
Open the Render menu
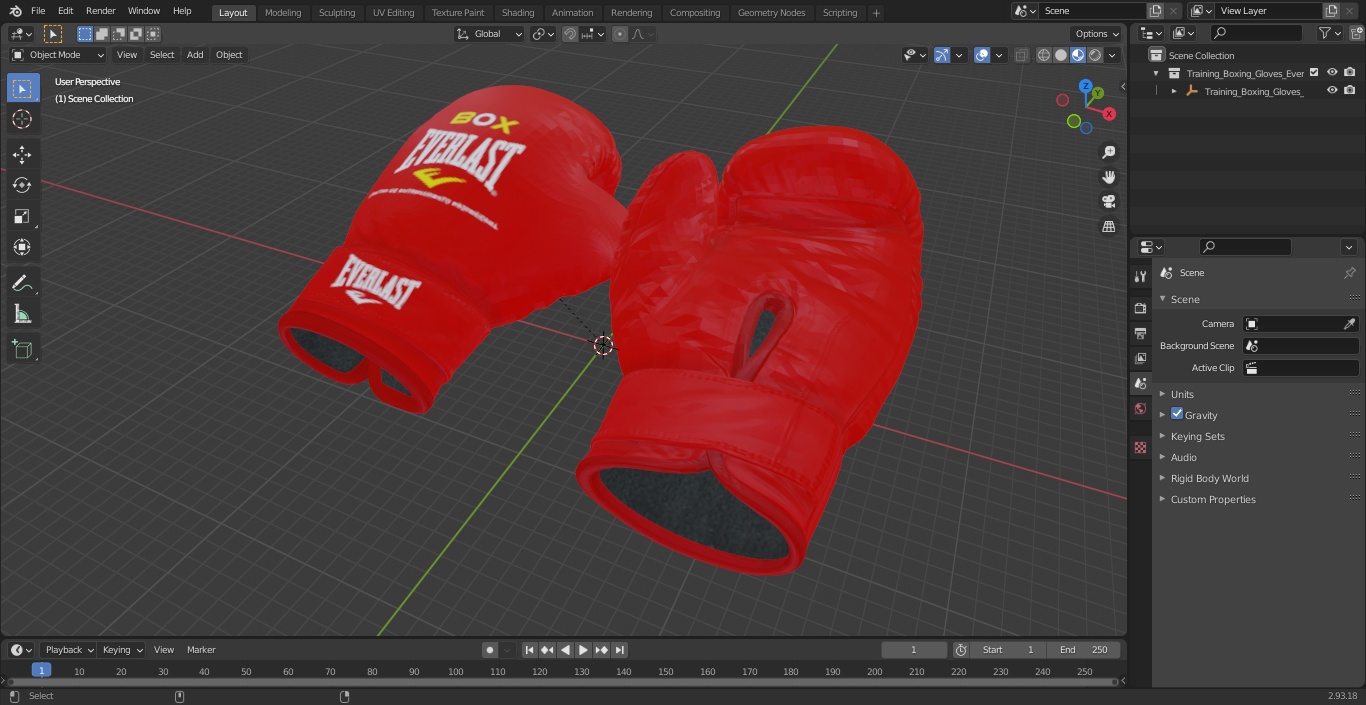coord(100,11)
